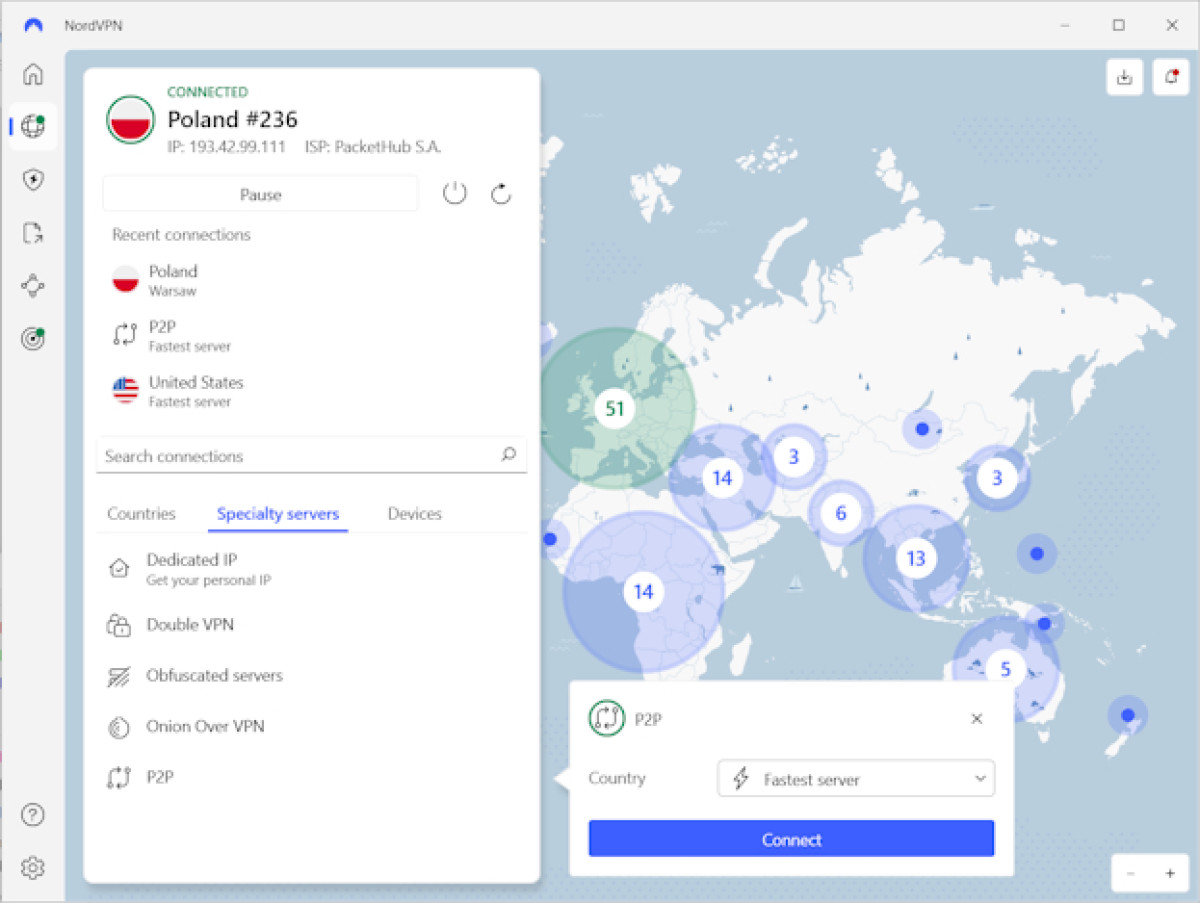Click the map cluster showing 6
The image size is (1200, 903).
tap(840, 513)
